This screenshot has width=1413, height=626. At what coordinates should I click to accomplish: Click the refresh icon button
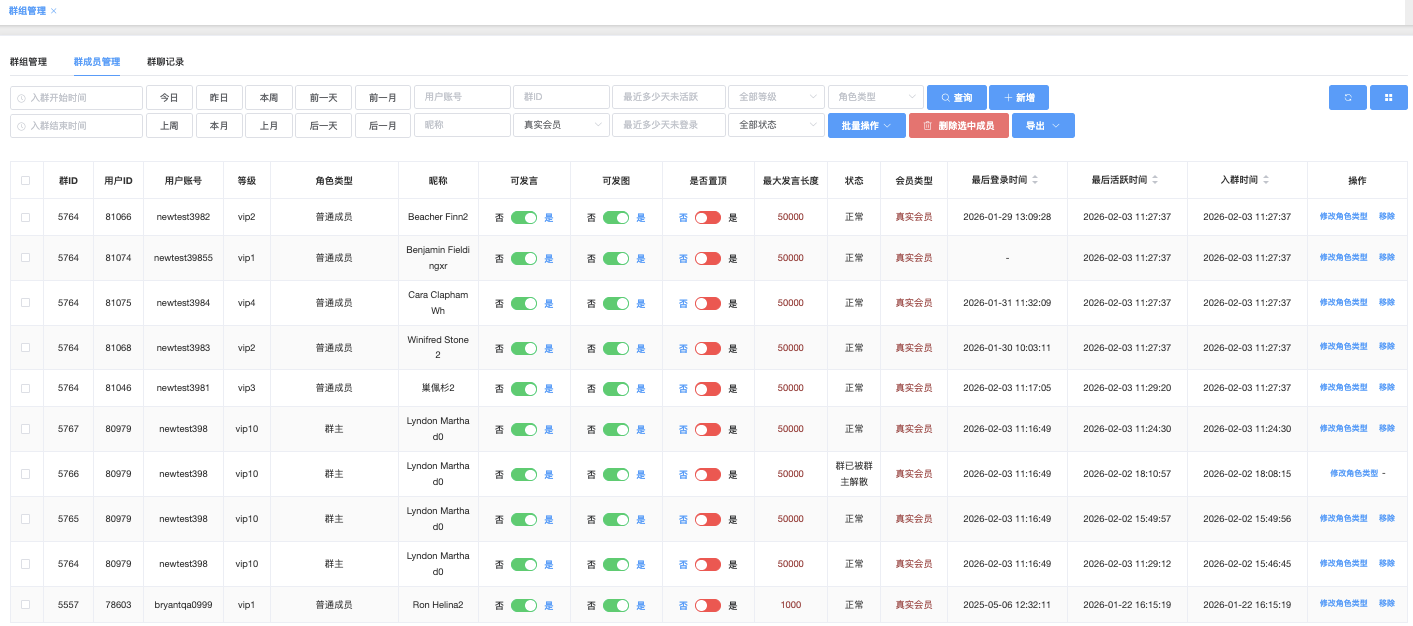tap(1348, 97)
